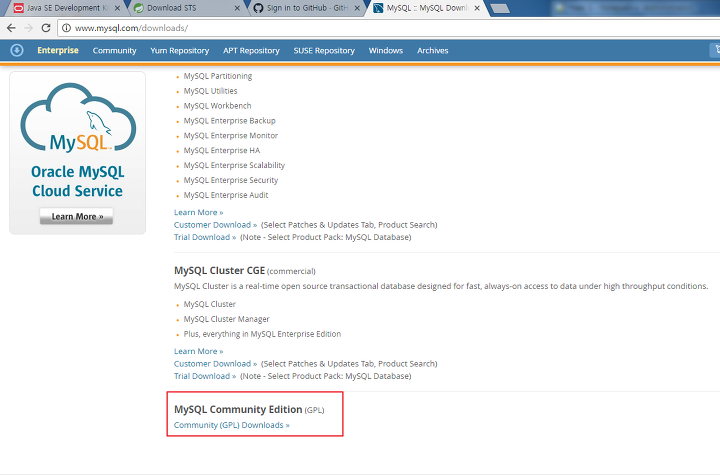
Task: Click MySQL Community Edition heading
Action: (x=238, y=409)
